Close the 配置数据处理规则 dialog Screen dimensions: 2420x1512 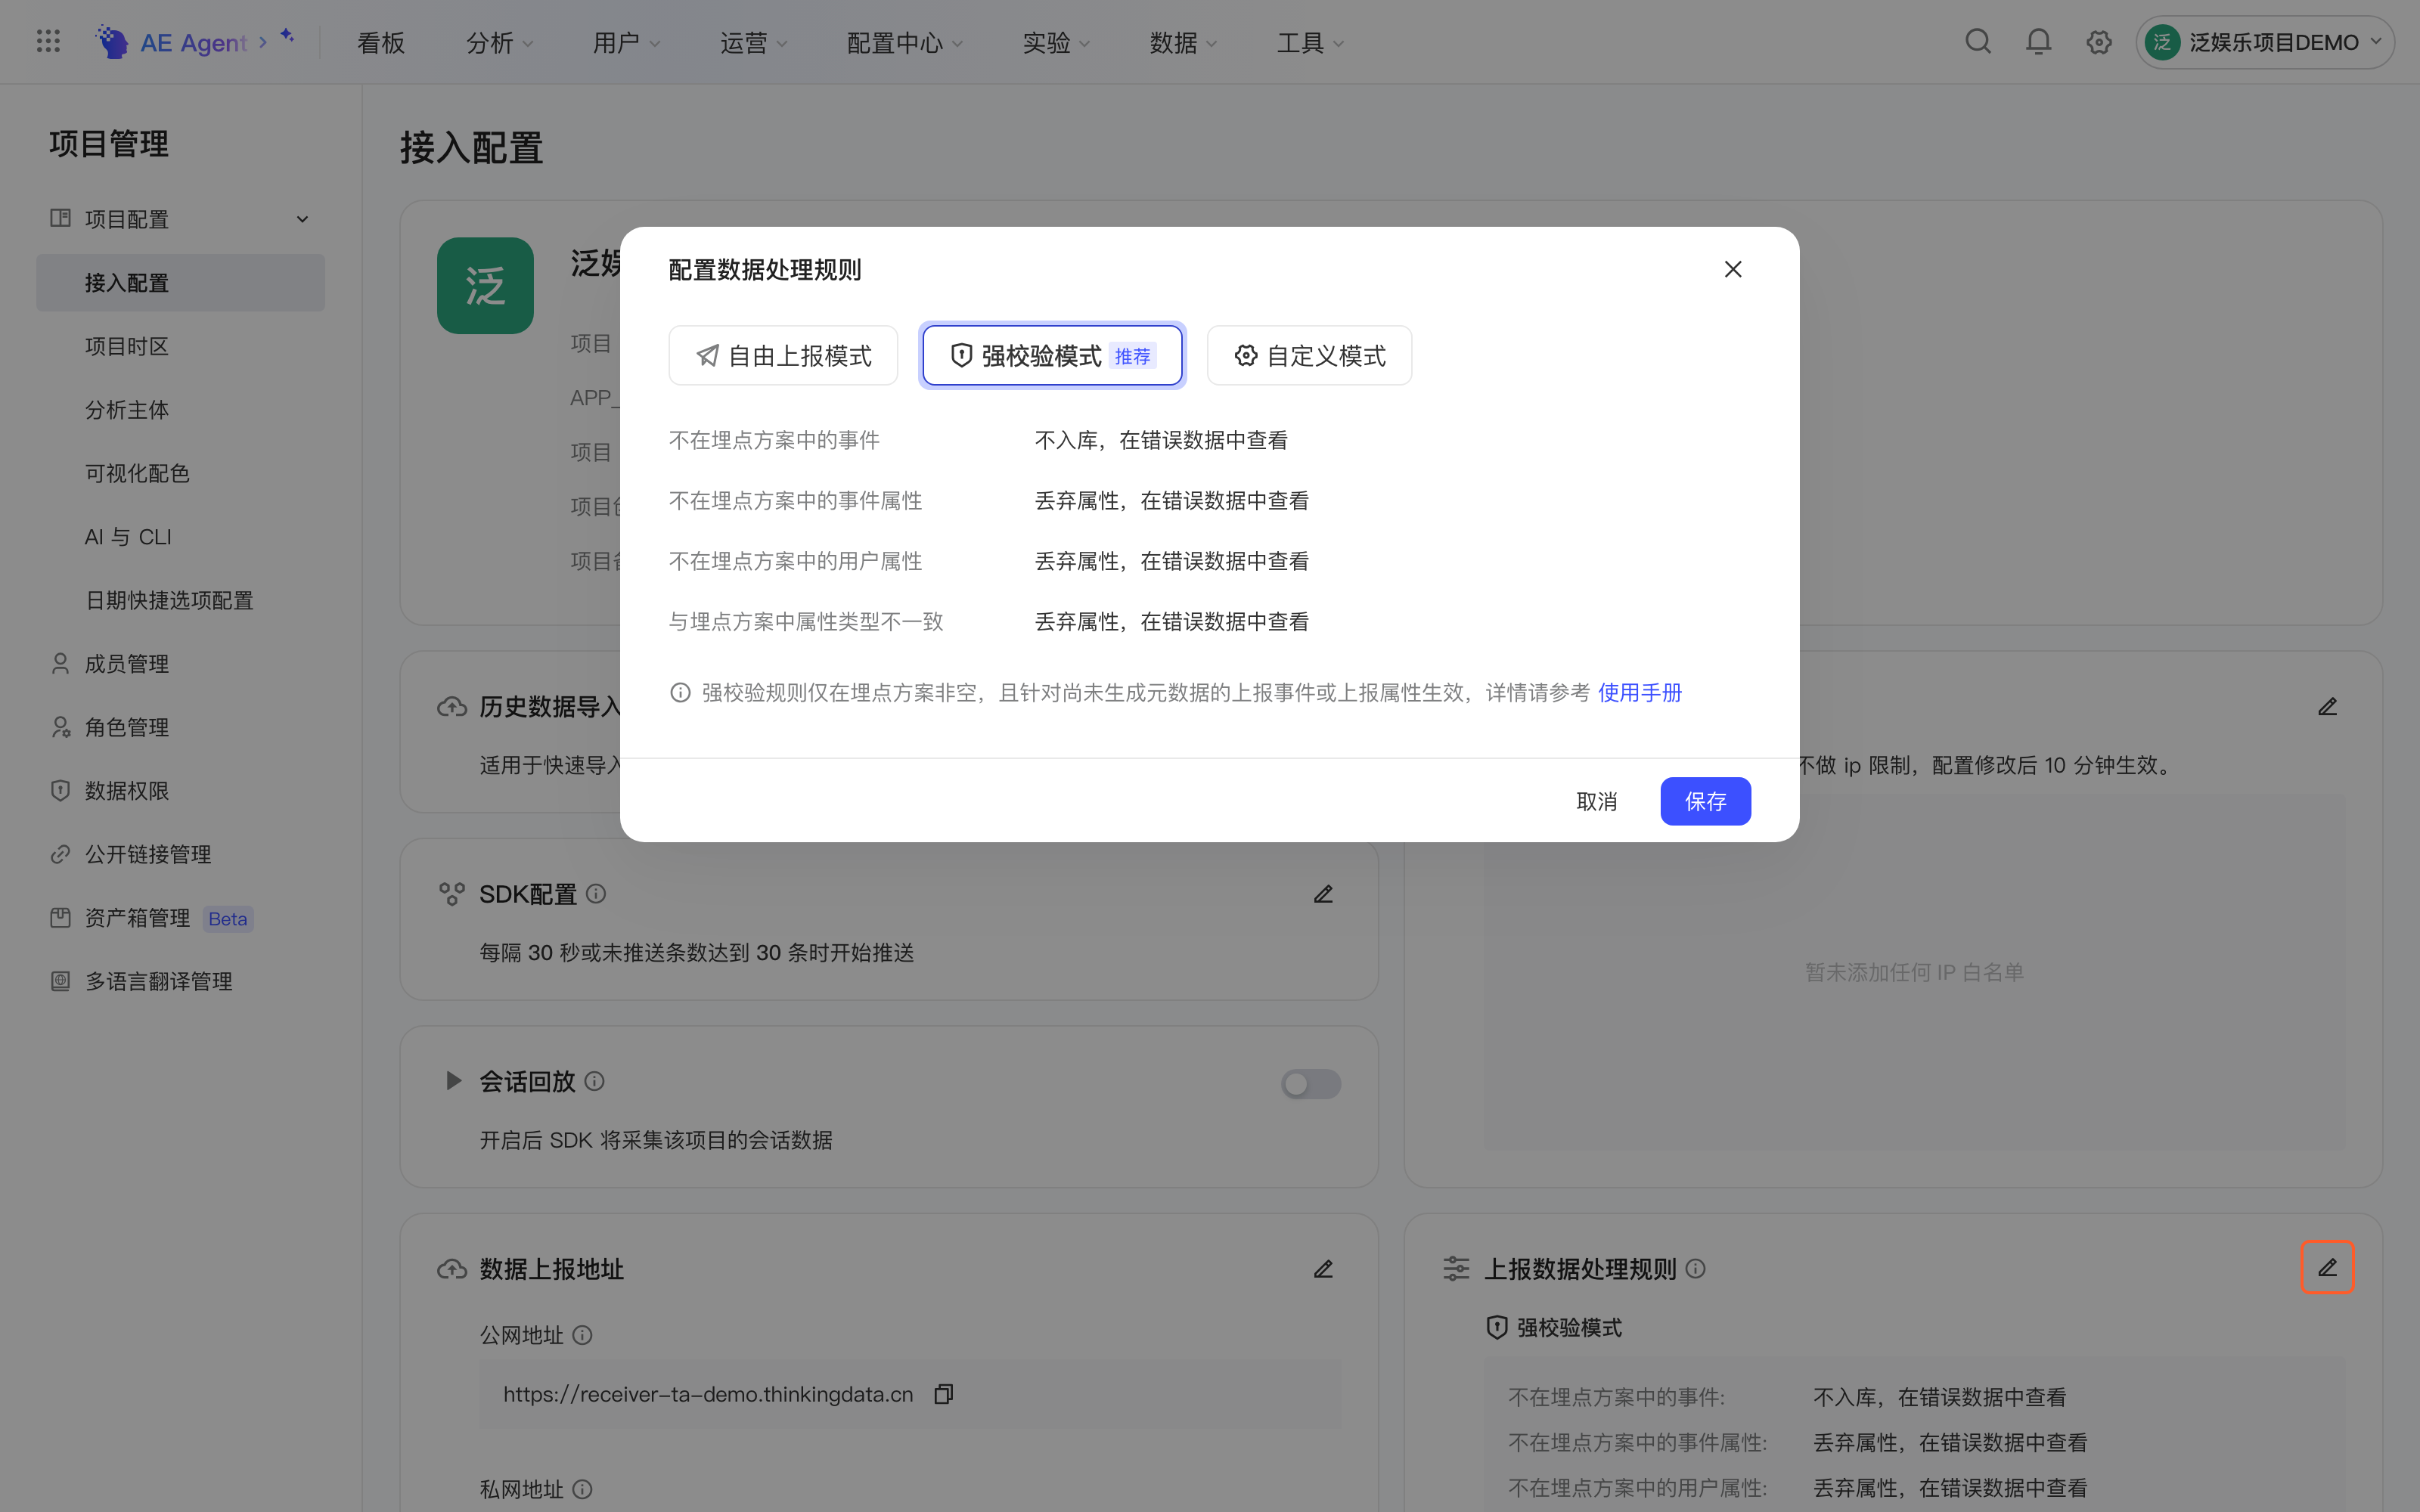point(1733,269)
